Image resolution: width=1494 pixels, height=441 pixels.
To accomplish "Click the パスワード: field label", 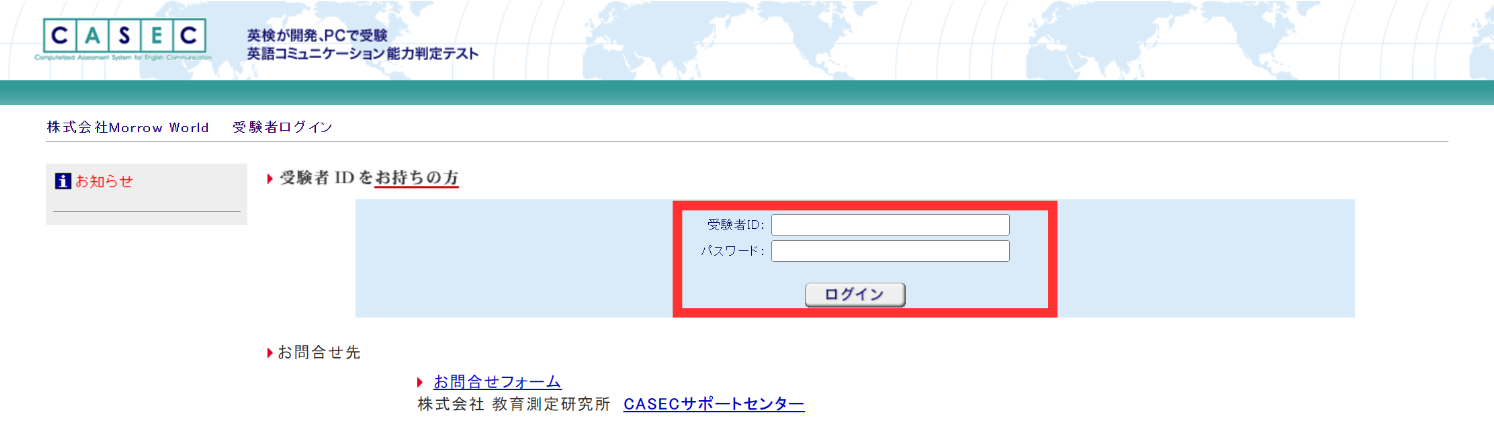I will coord(732,251).
